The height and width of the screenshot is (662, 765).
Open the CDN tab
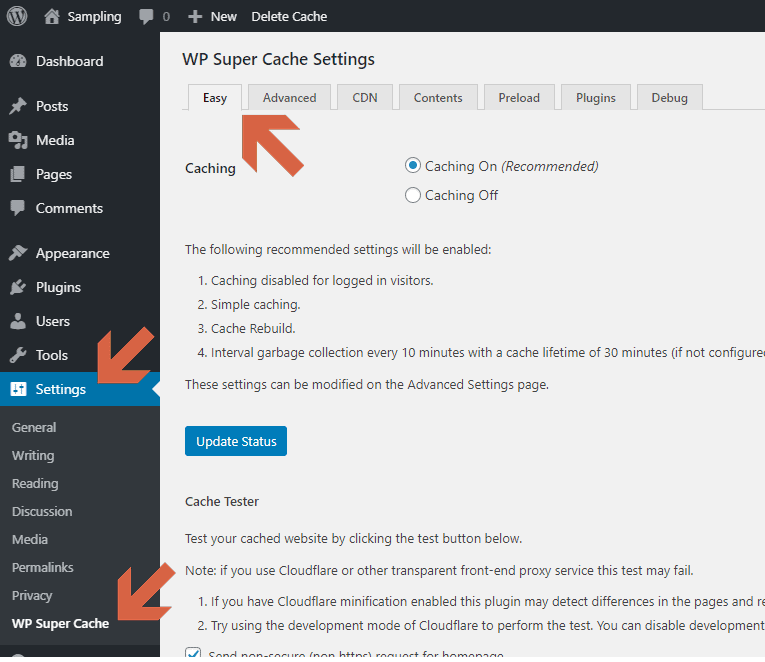365,97
